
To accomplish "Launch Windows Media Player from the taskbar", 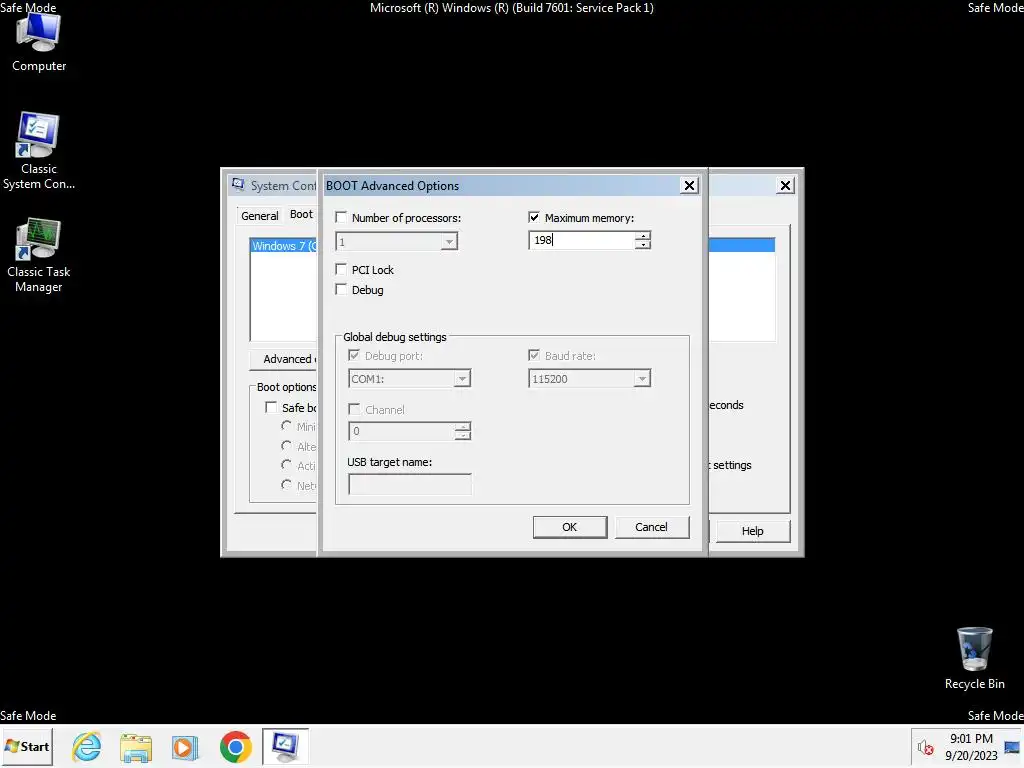I will pos(185,746).
